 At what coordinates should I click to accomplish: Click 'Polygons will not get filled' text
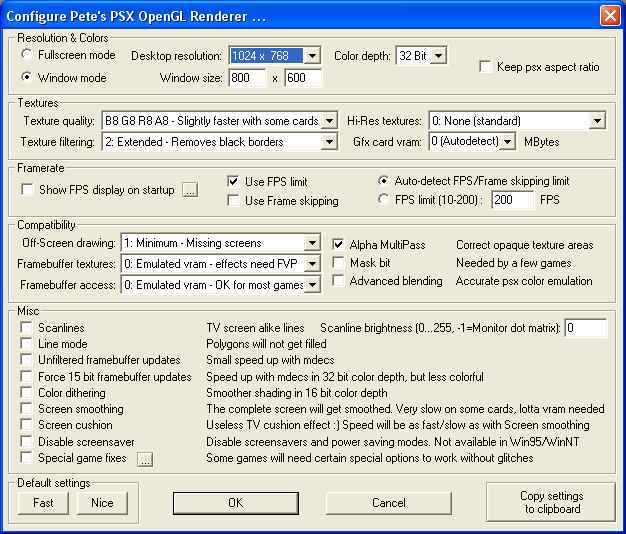click(266, 344)
